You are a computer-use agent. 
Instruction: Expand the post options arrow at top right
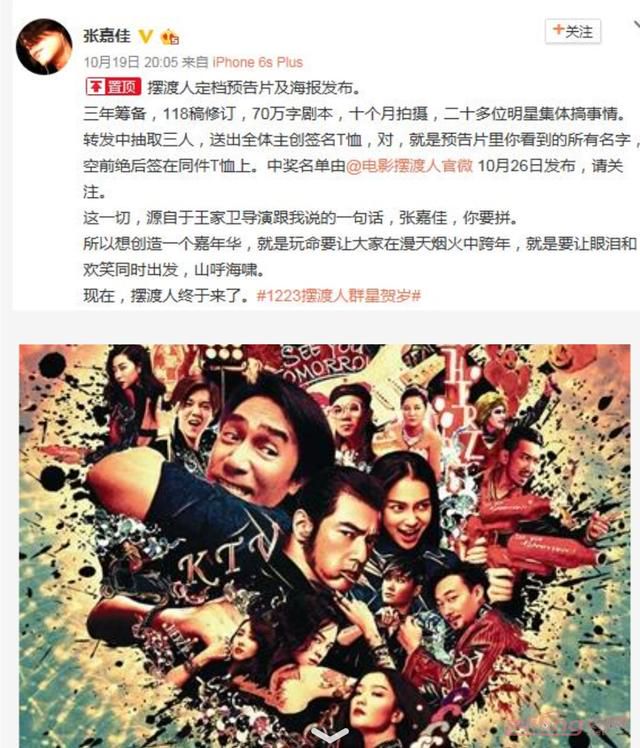click(x=635, y=26)
